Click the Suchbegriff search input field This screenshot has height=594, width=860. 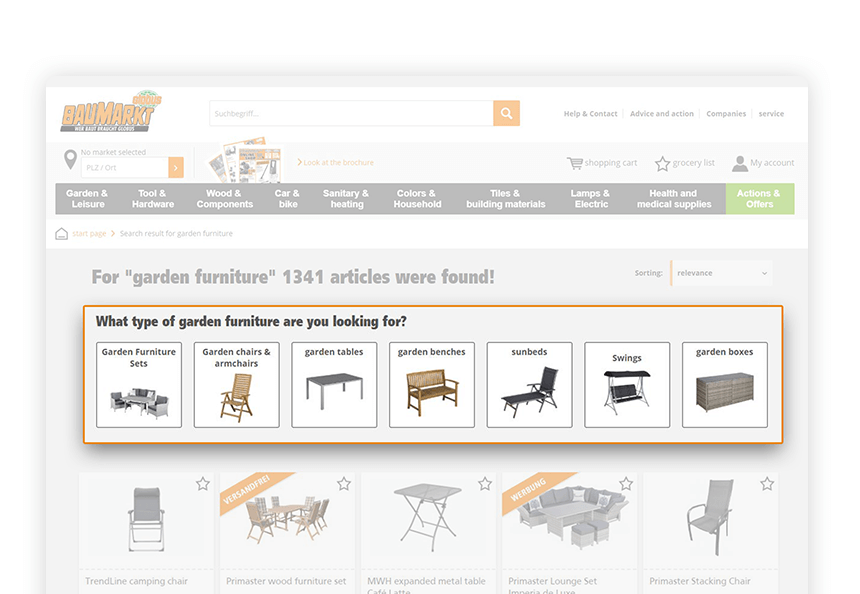point(351,114)
